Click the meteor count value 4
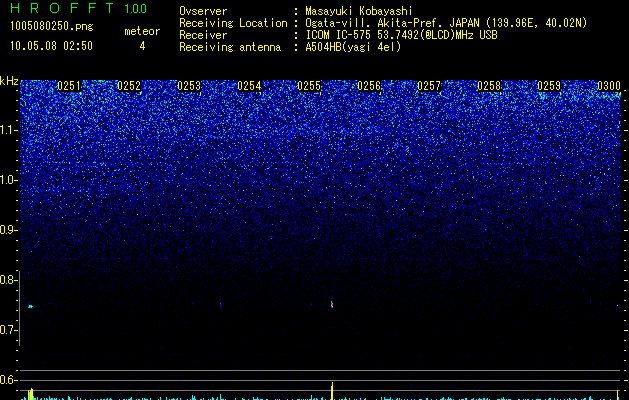The height and width of the screenshot is (400, 629). 142,46
